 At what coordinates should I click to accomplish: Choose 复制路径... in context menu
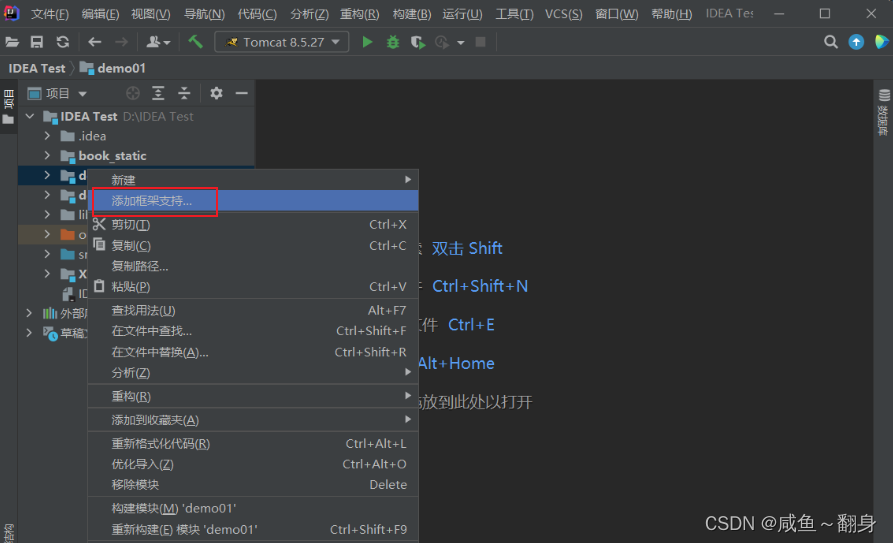(x=253, y=266)
